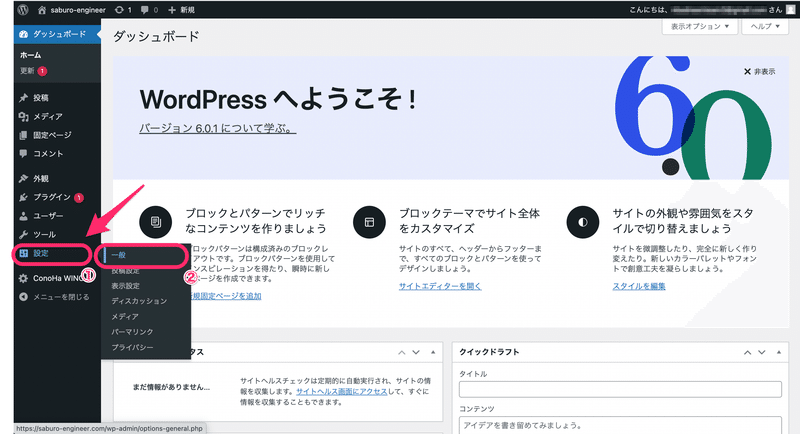Move site health widget up

coord(402,352)
